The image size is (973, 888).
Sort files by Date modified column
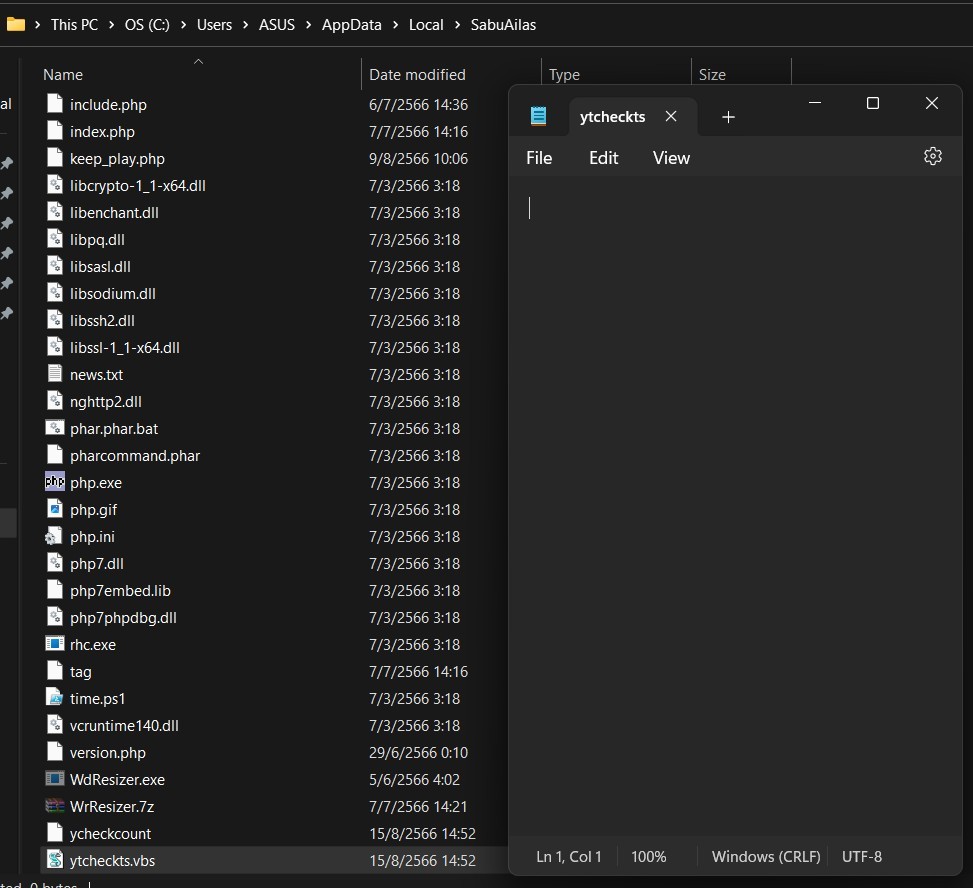(417, 74)
